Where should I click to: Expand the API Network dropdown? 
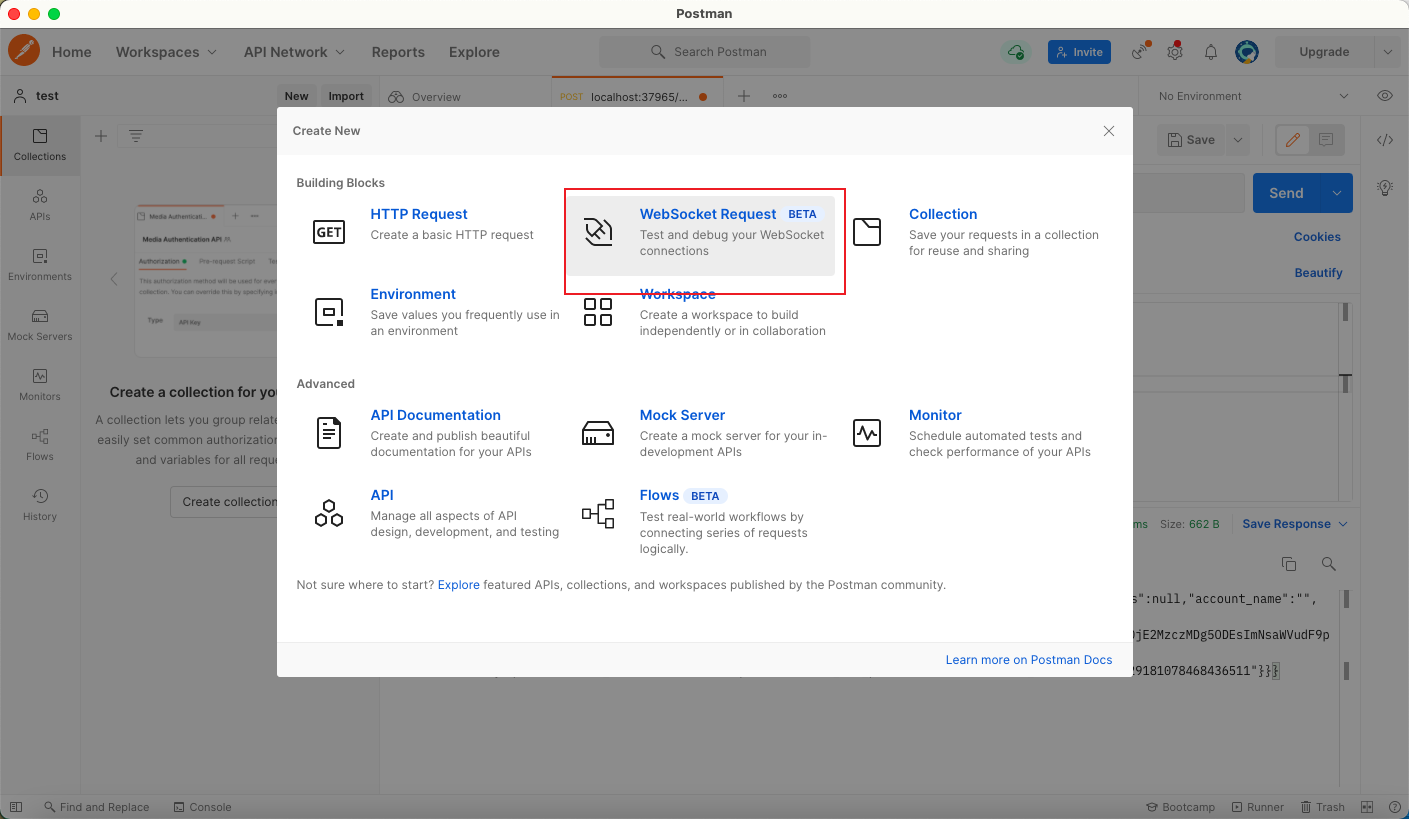294,52
